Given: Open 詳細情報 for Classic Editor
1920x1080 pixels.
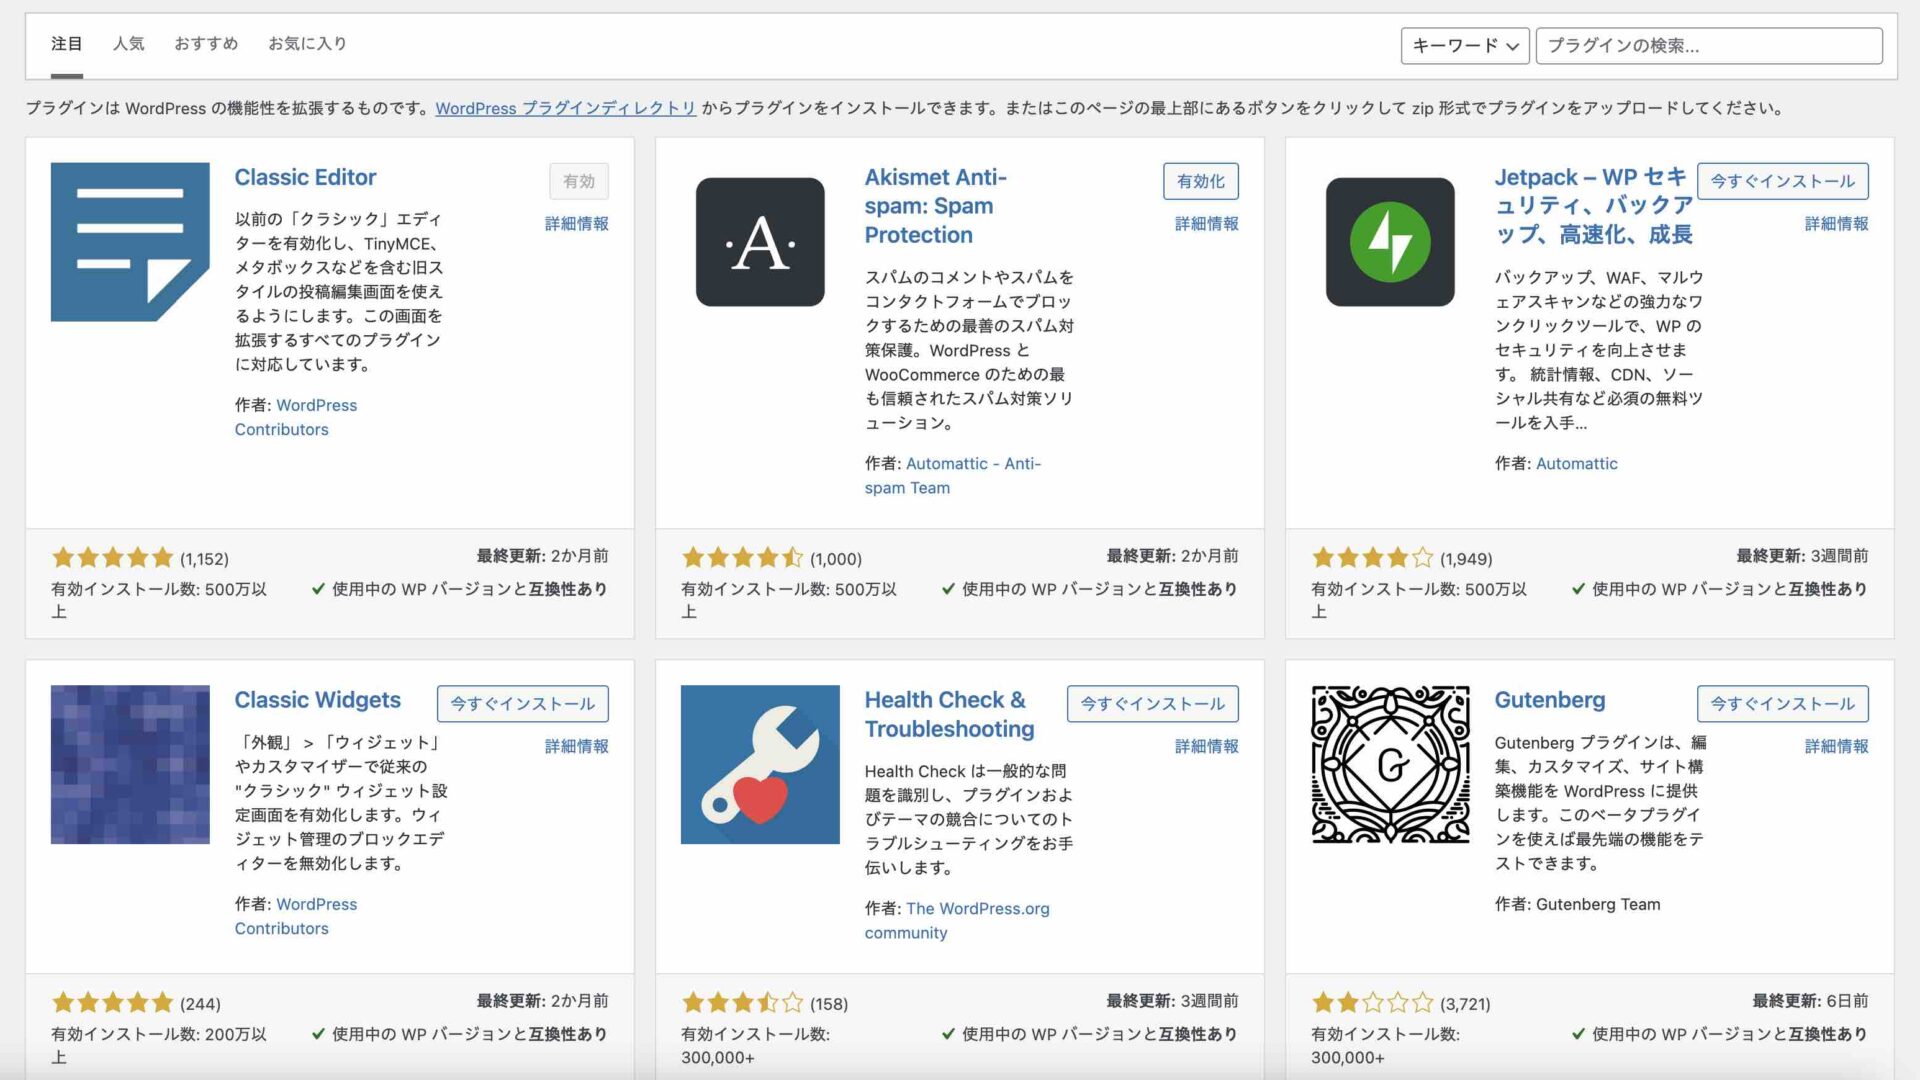Looking at the screenshot, I should coord(576,224).
